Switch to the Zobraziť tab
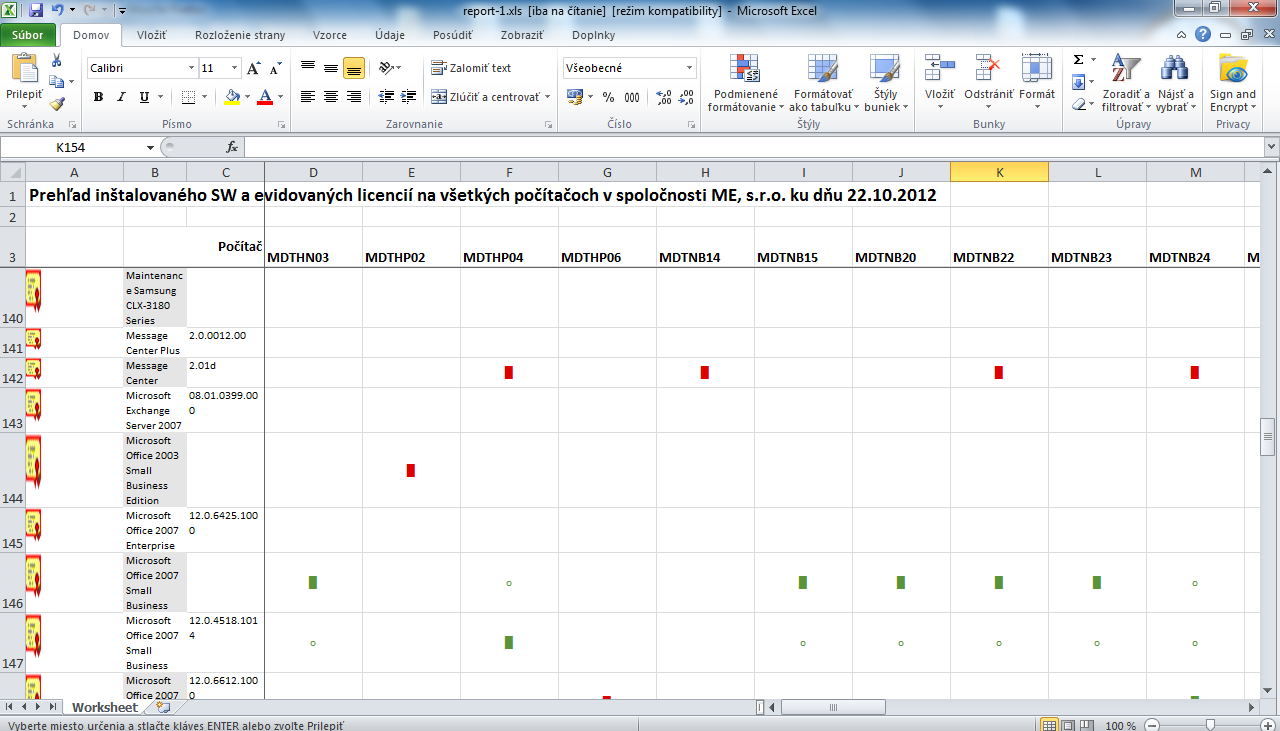The height and width of the screenshot is (731, 1280). click(x=521, y=35)
